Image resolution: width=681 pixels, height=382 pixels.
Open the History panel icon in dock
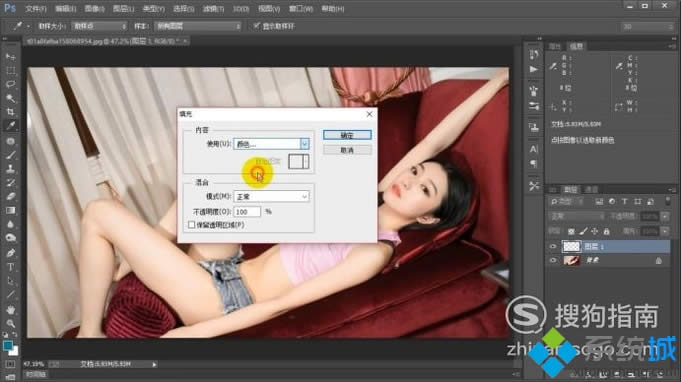coord(534,55)
